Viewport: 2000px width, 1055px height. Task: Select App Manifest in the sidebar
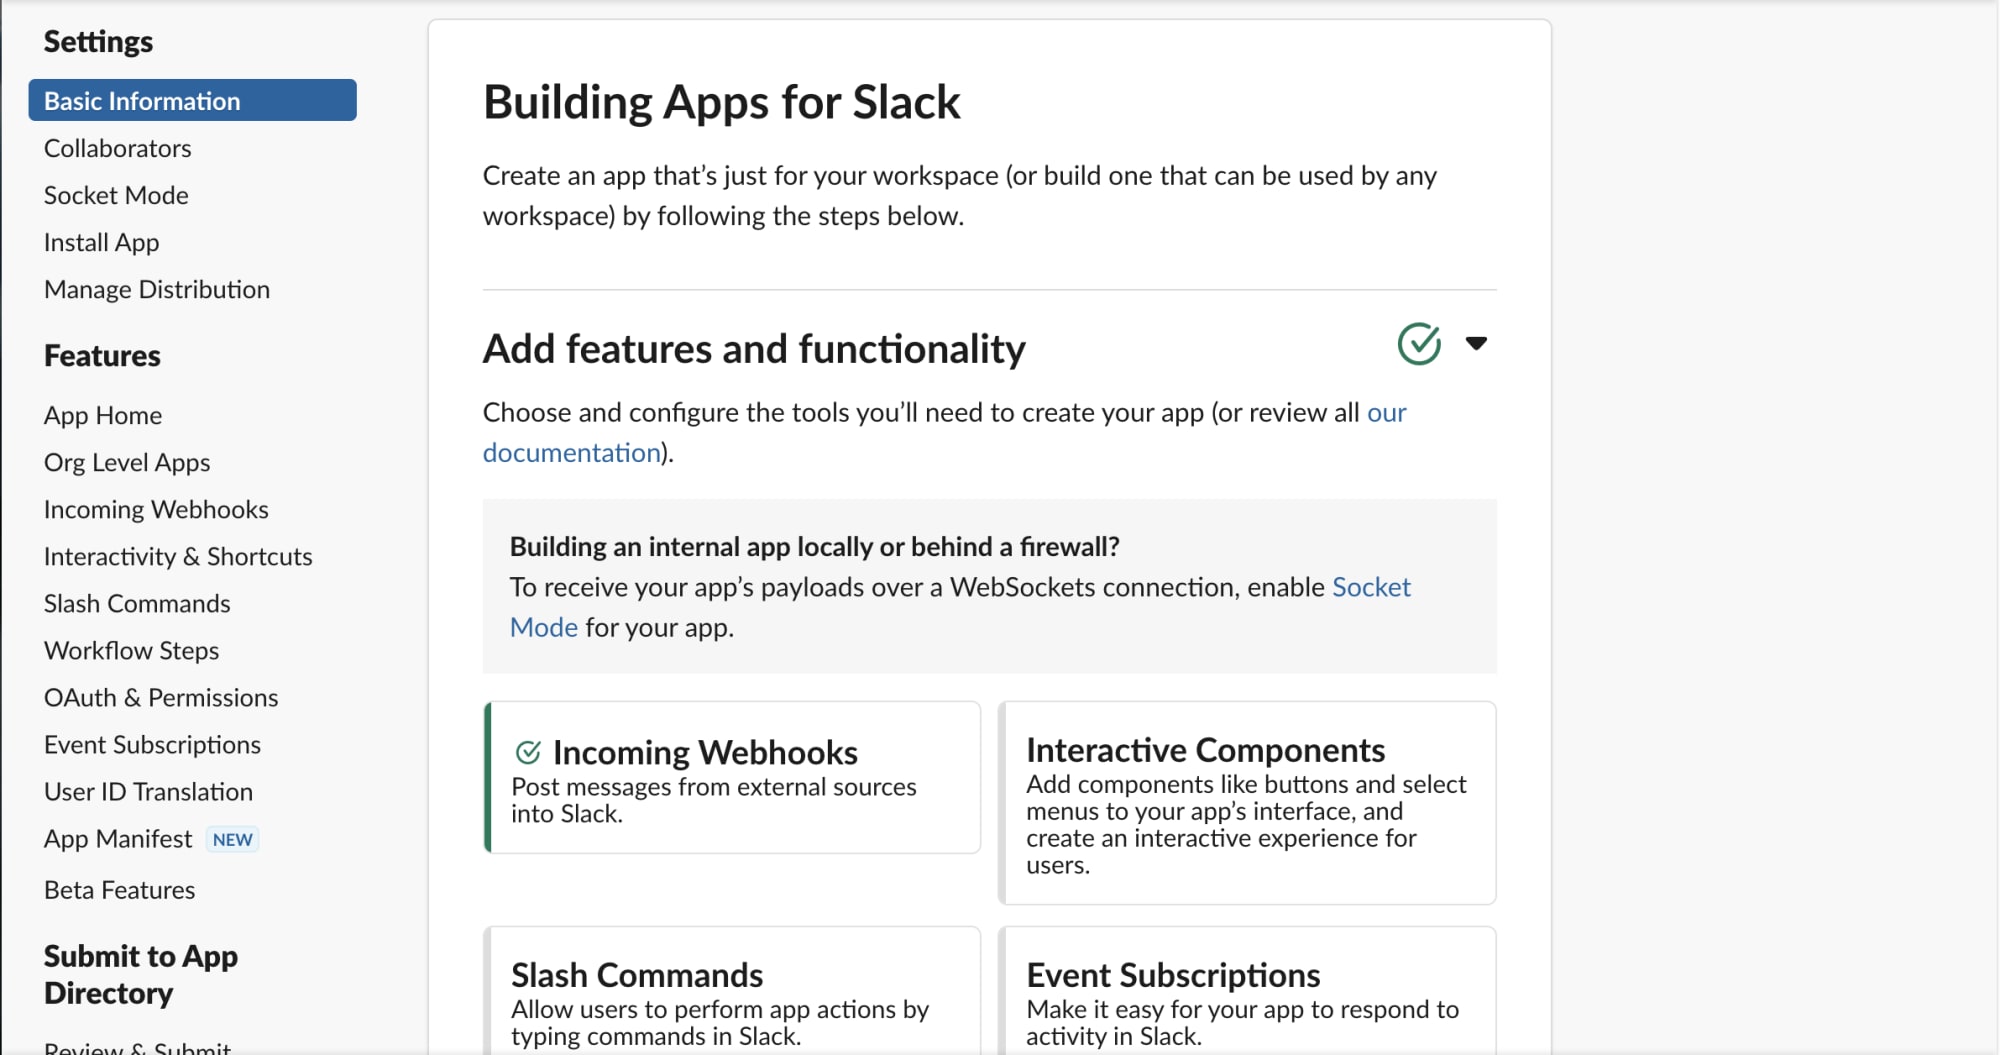pyautogui.click(x=118, y=839)
